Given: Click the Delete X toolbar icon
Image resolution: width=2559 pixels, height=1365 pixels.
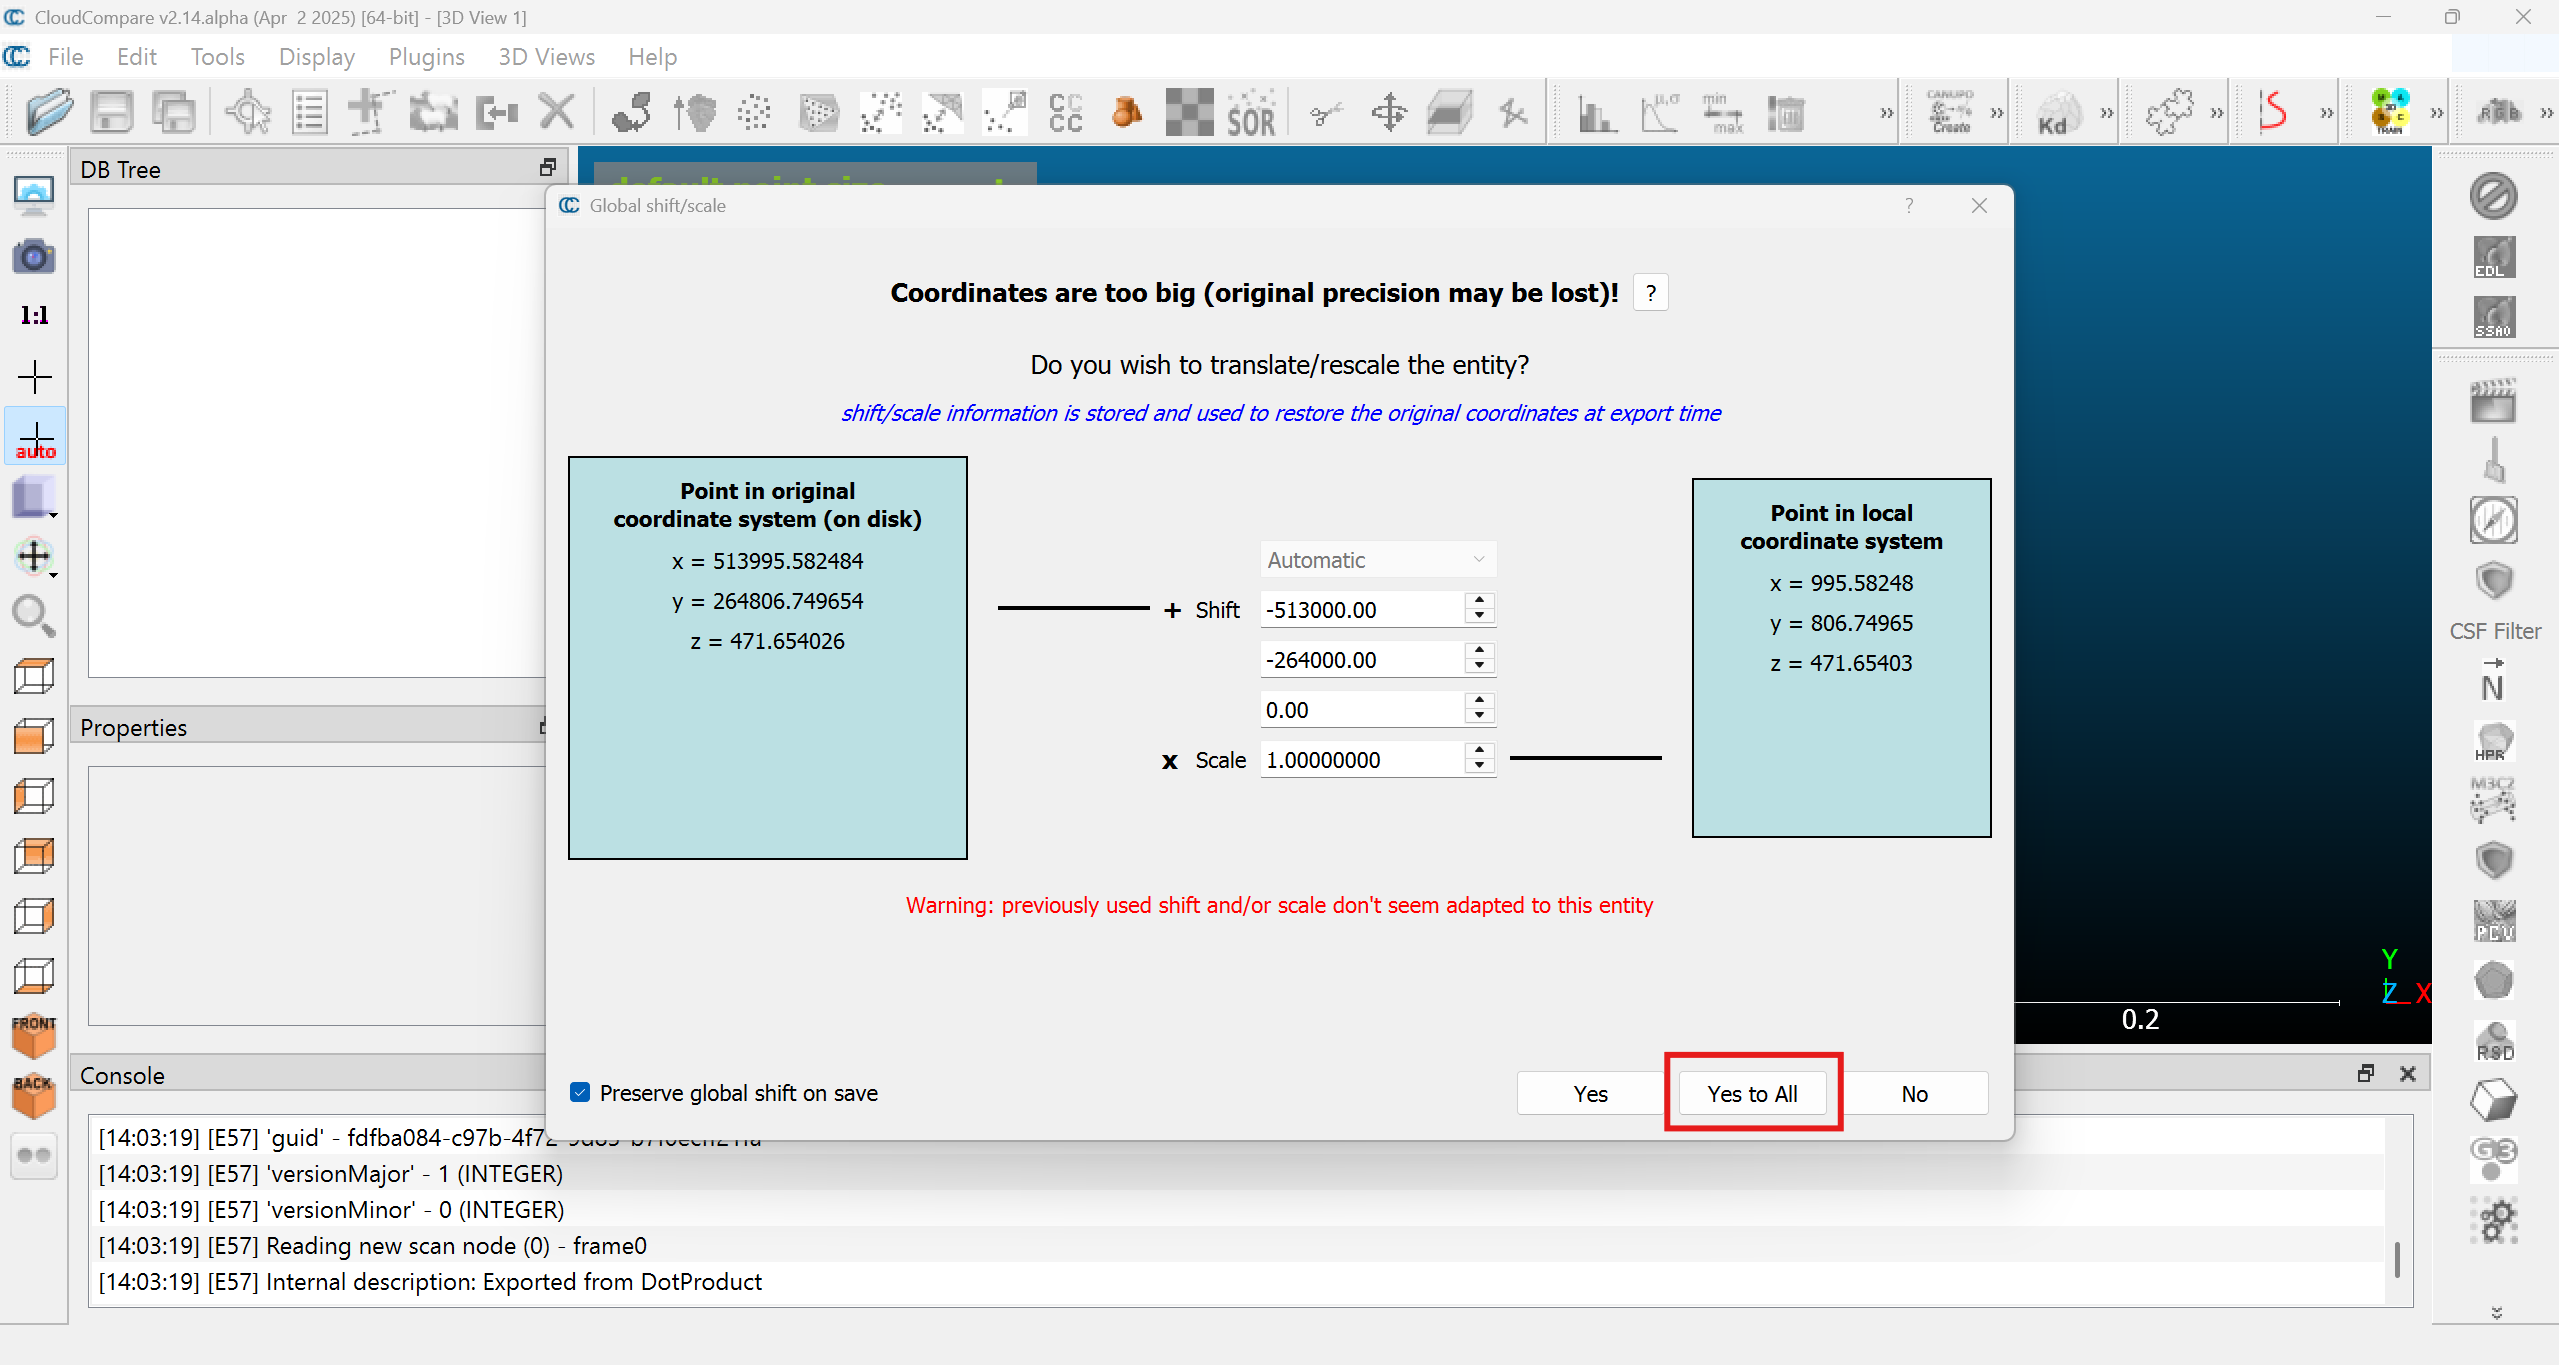Looking at the screenshot, I should 557,112.
